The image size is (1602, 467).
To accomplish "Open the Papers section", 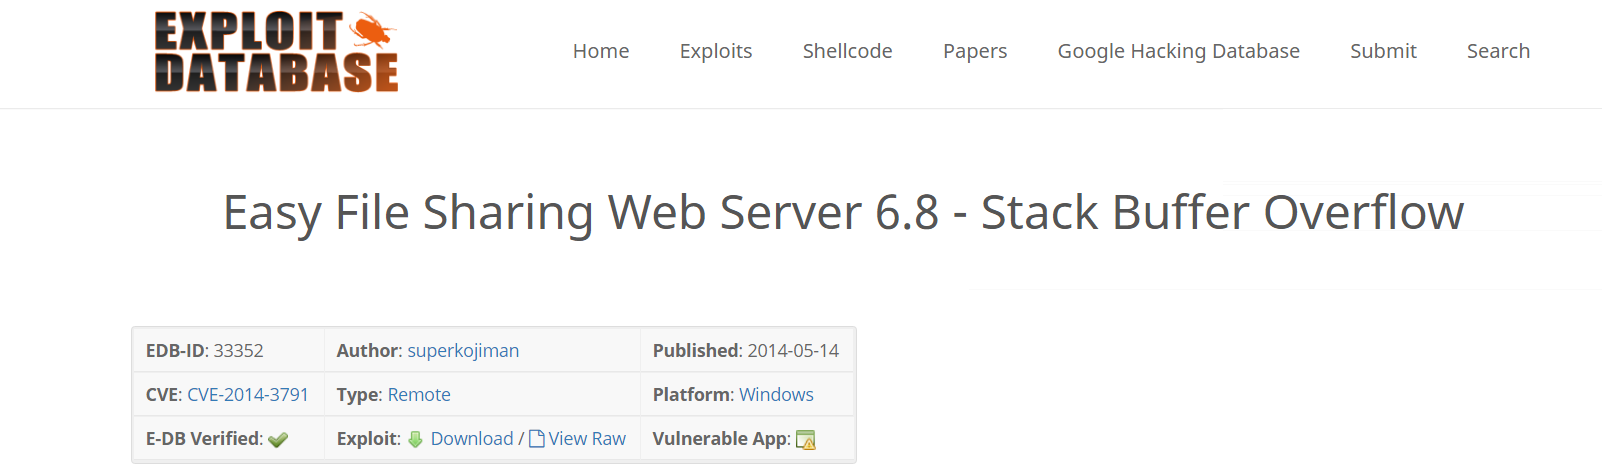I will coord(975,51).
